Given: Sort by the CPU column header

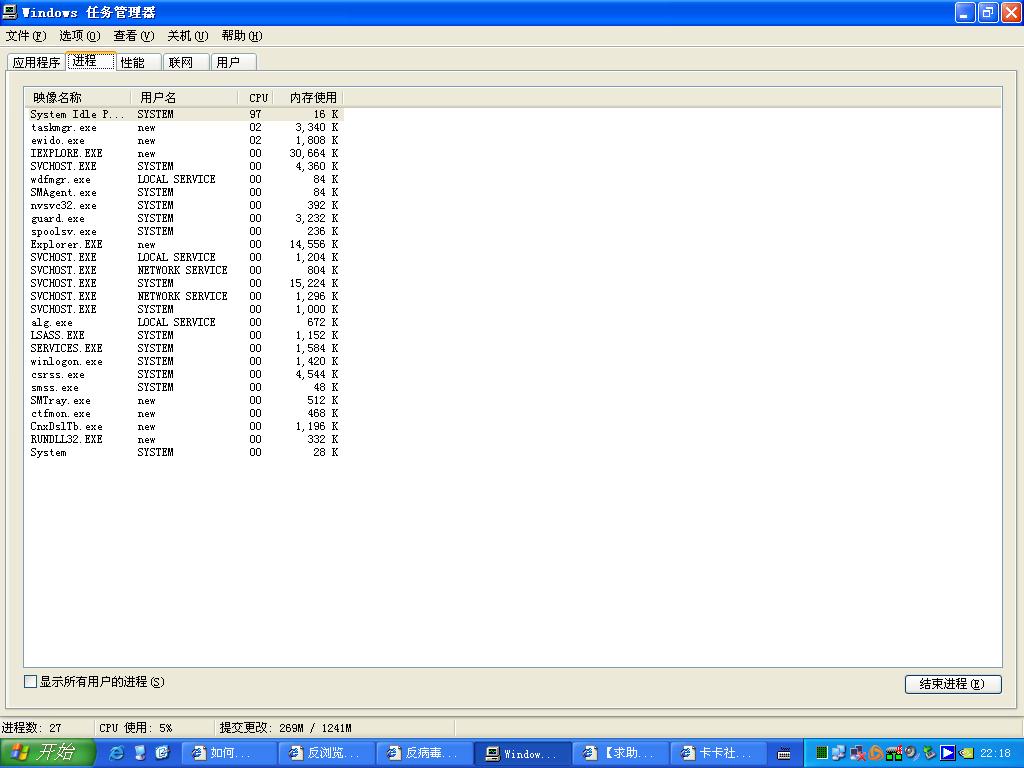Looking at the screenshot, I should pyautogui.click(x=255, y=98).
